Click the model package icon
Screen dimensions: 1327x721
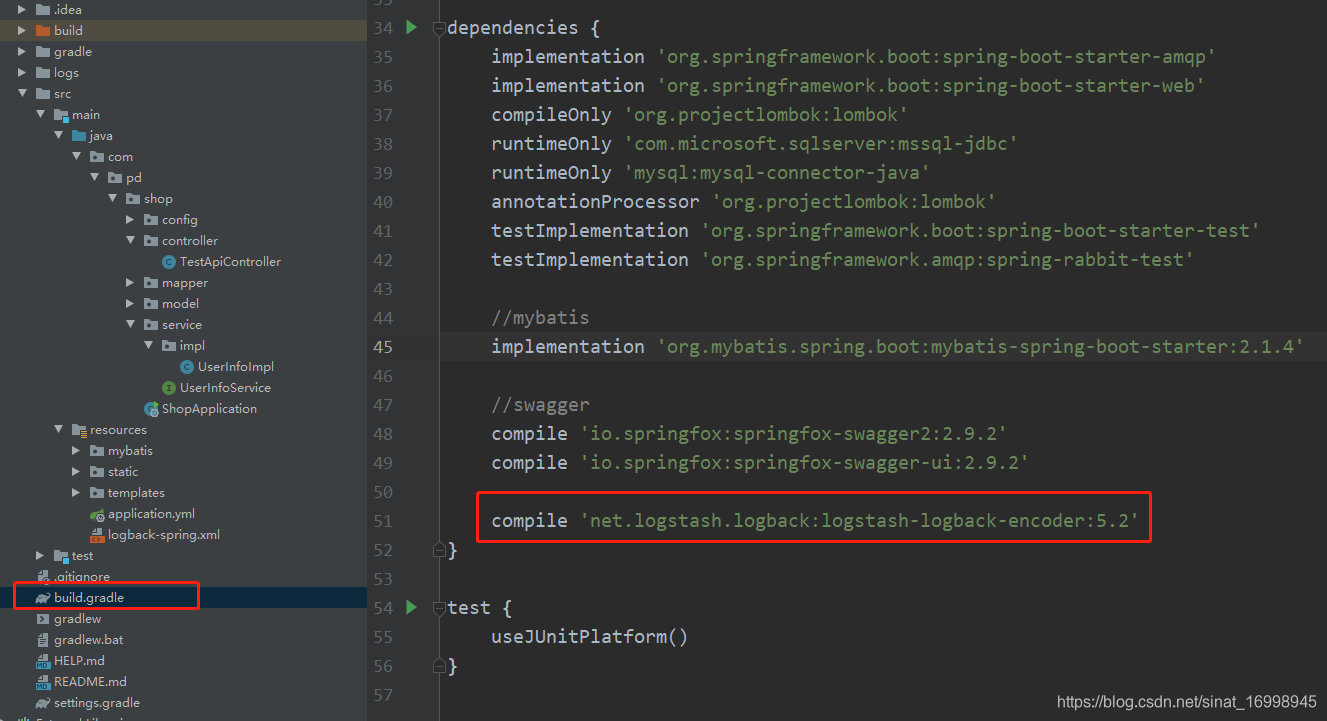coord(151,303)
